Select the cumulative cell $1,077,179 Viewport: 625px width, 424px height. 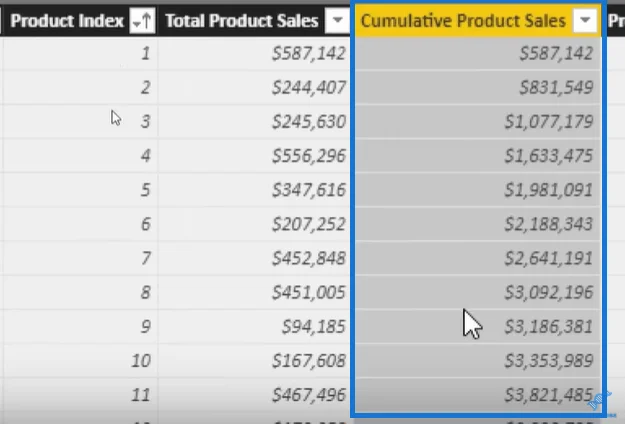(478, 122)
